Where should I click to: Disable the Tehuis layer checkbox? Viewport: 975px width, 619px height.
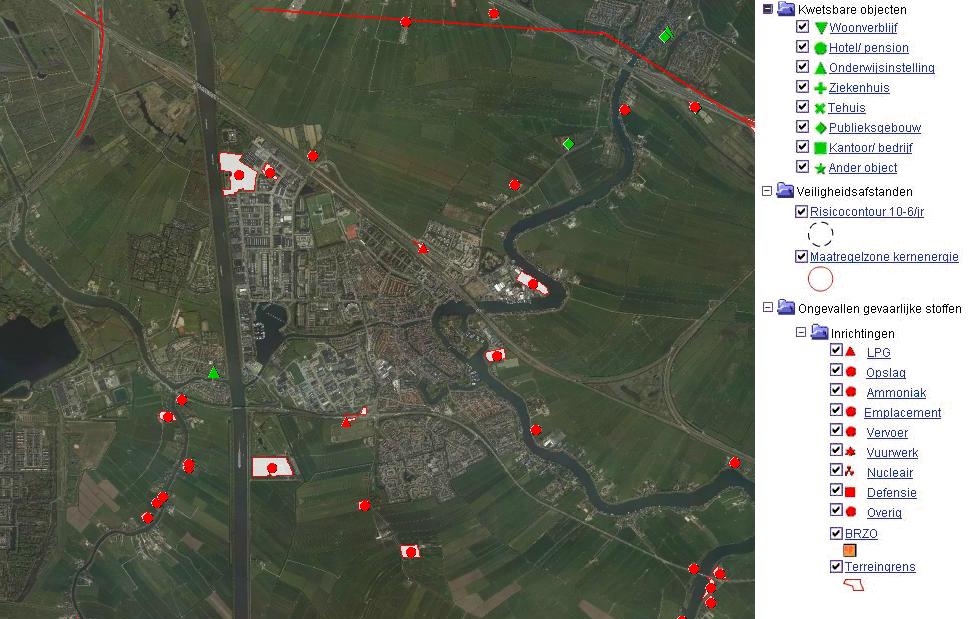coord(802,106)
